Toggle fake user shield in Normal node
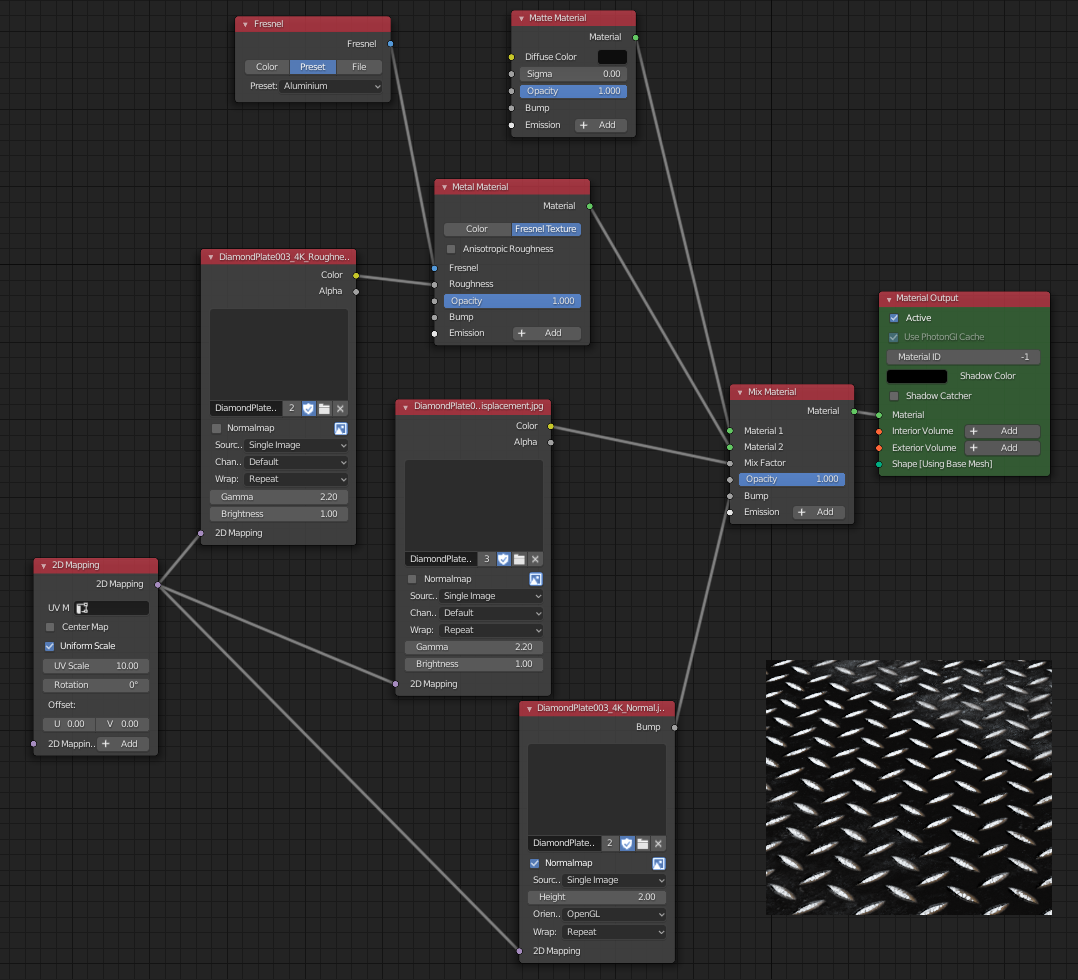Image resolution: width=1078 pixels, height=980 pixels. pos(627,843)
